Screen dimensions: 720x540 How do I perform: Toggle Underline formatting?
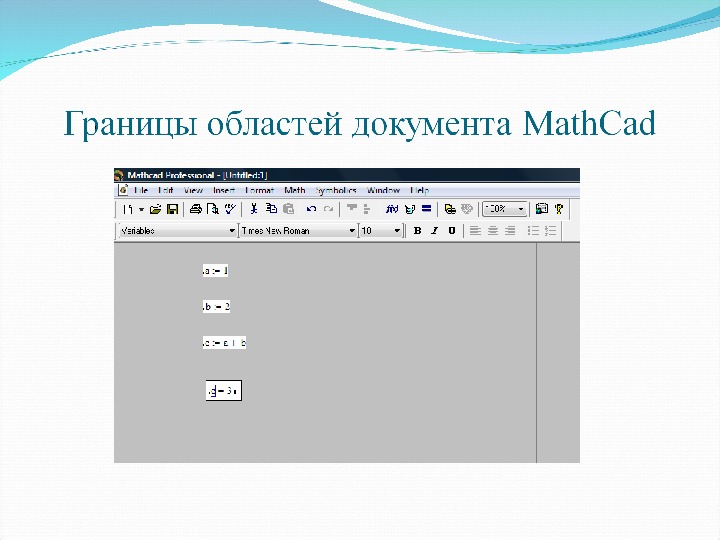tap(452, 231)
